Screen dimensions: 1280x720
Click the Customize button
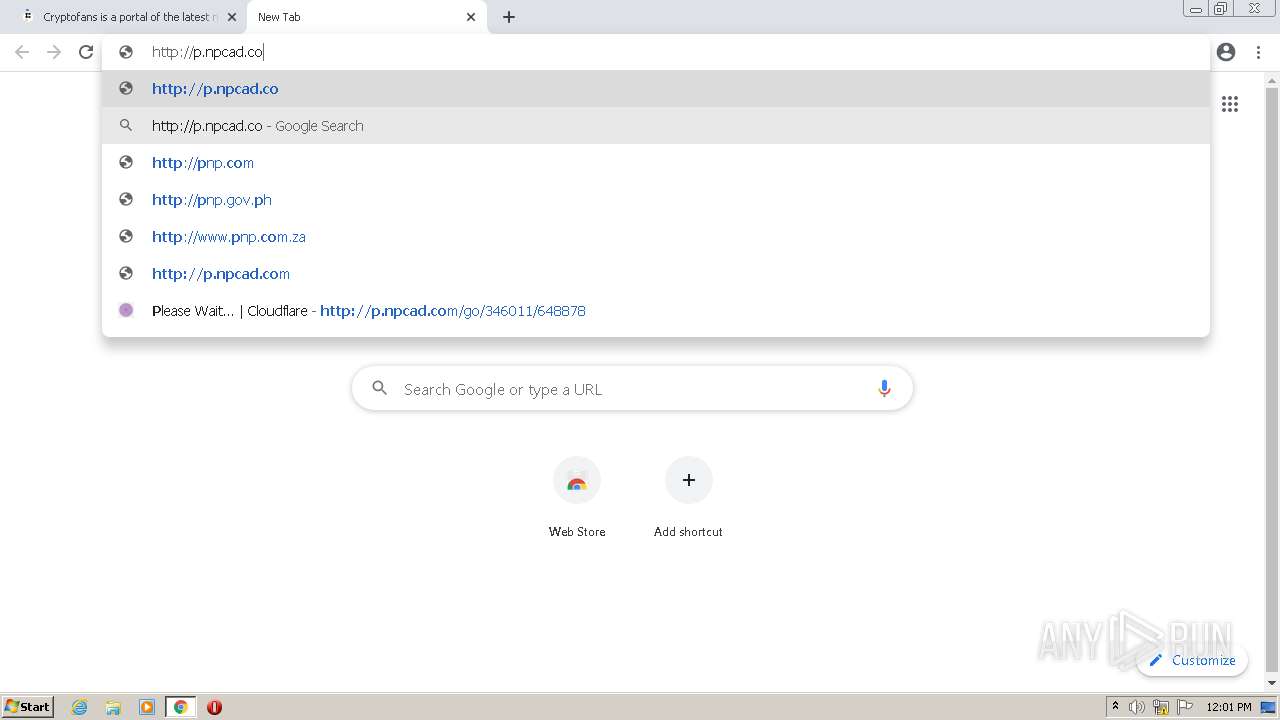point(1192,660)
